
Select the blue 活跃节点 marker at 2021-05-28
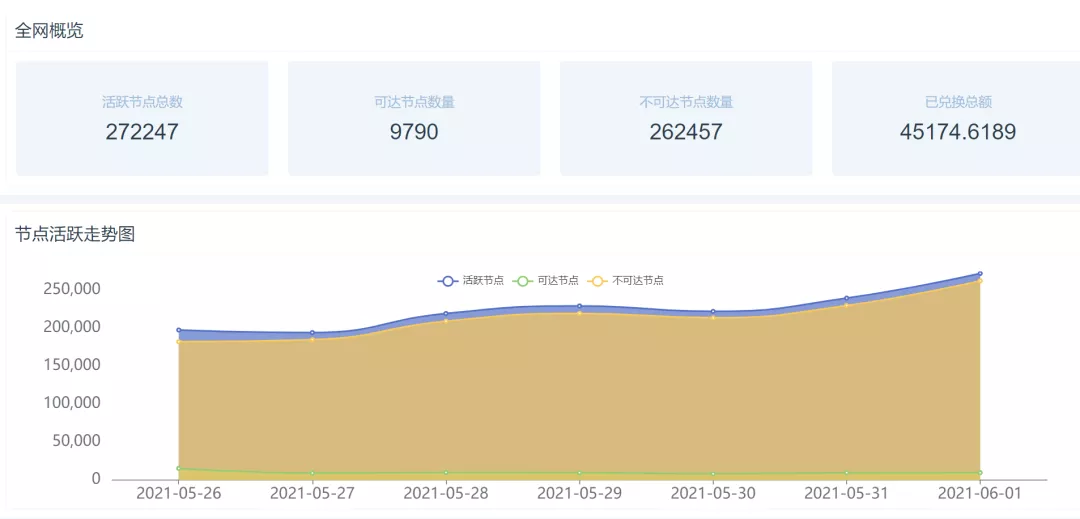click(x=446, y=314)
